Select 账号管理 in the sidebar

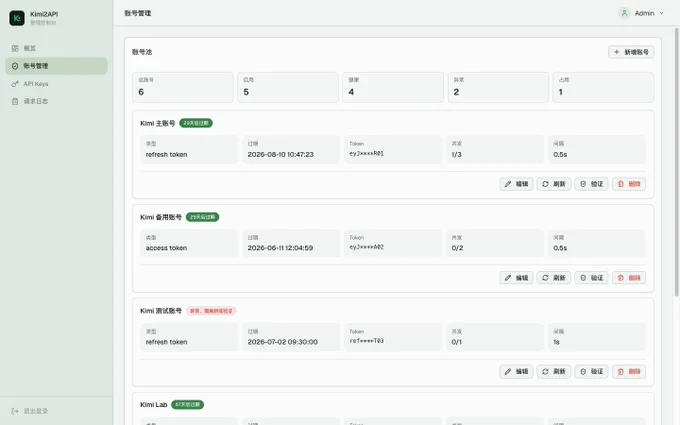click(56, 66)
